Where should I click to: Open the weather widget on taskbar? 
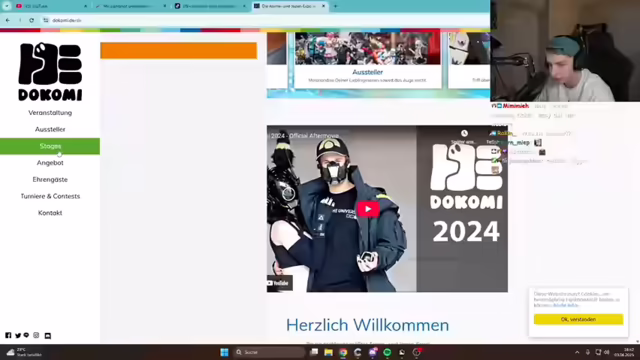[x=24, y=352]
